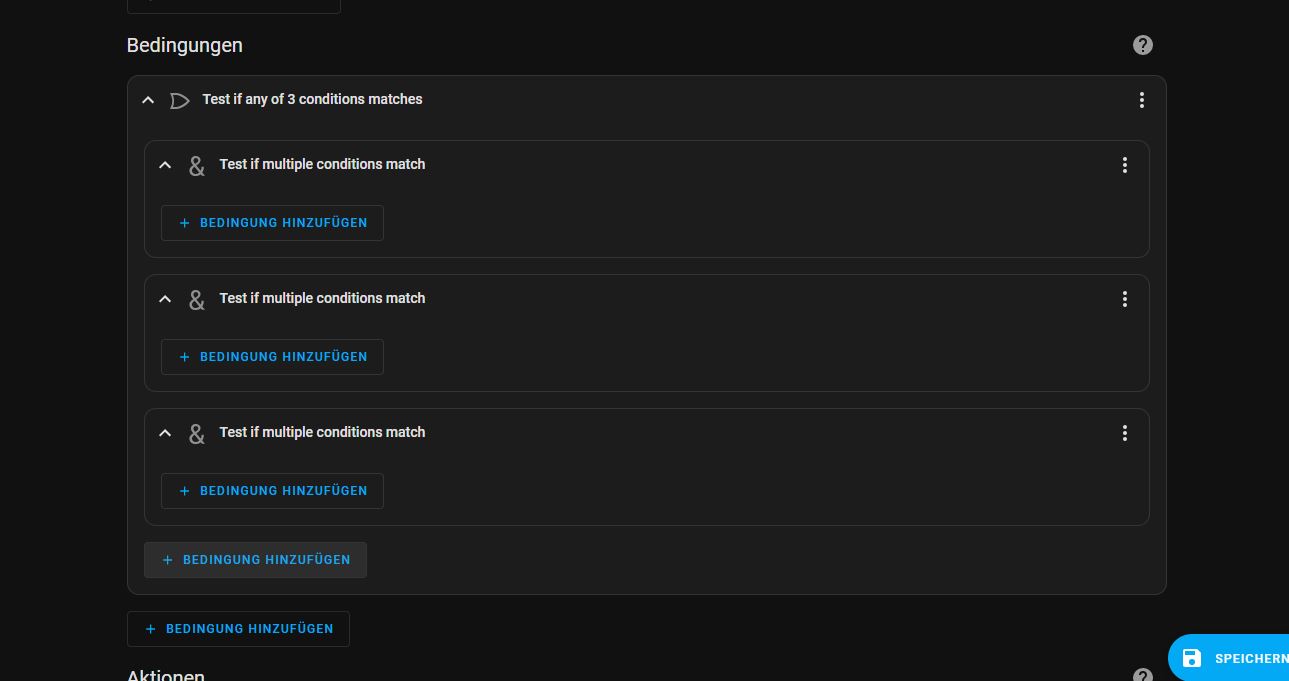Click the 'Test if any of 3 conditions matches' title
This screenshot has height=681, width=1289.
(x=312, y=99)
